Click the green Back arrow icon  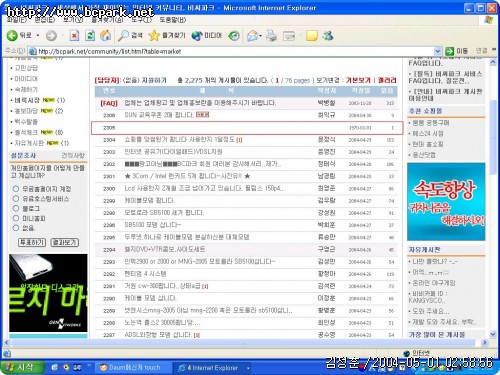coord(12,35)
